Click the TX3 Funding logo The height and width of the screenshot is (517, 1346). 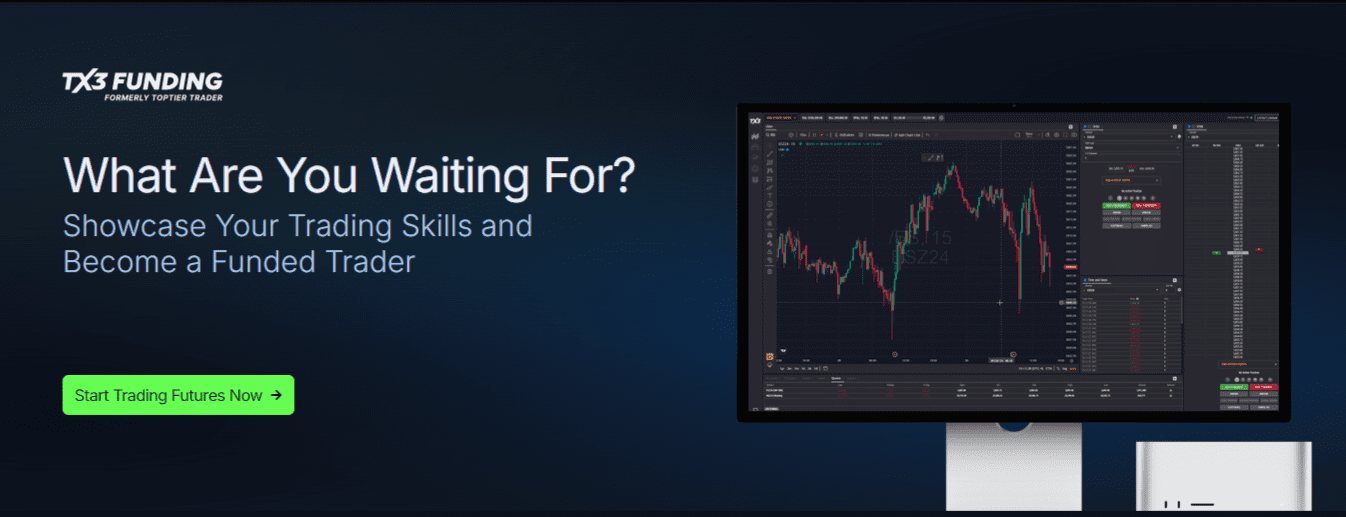pos(142,85)
